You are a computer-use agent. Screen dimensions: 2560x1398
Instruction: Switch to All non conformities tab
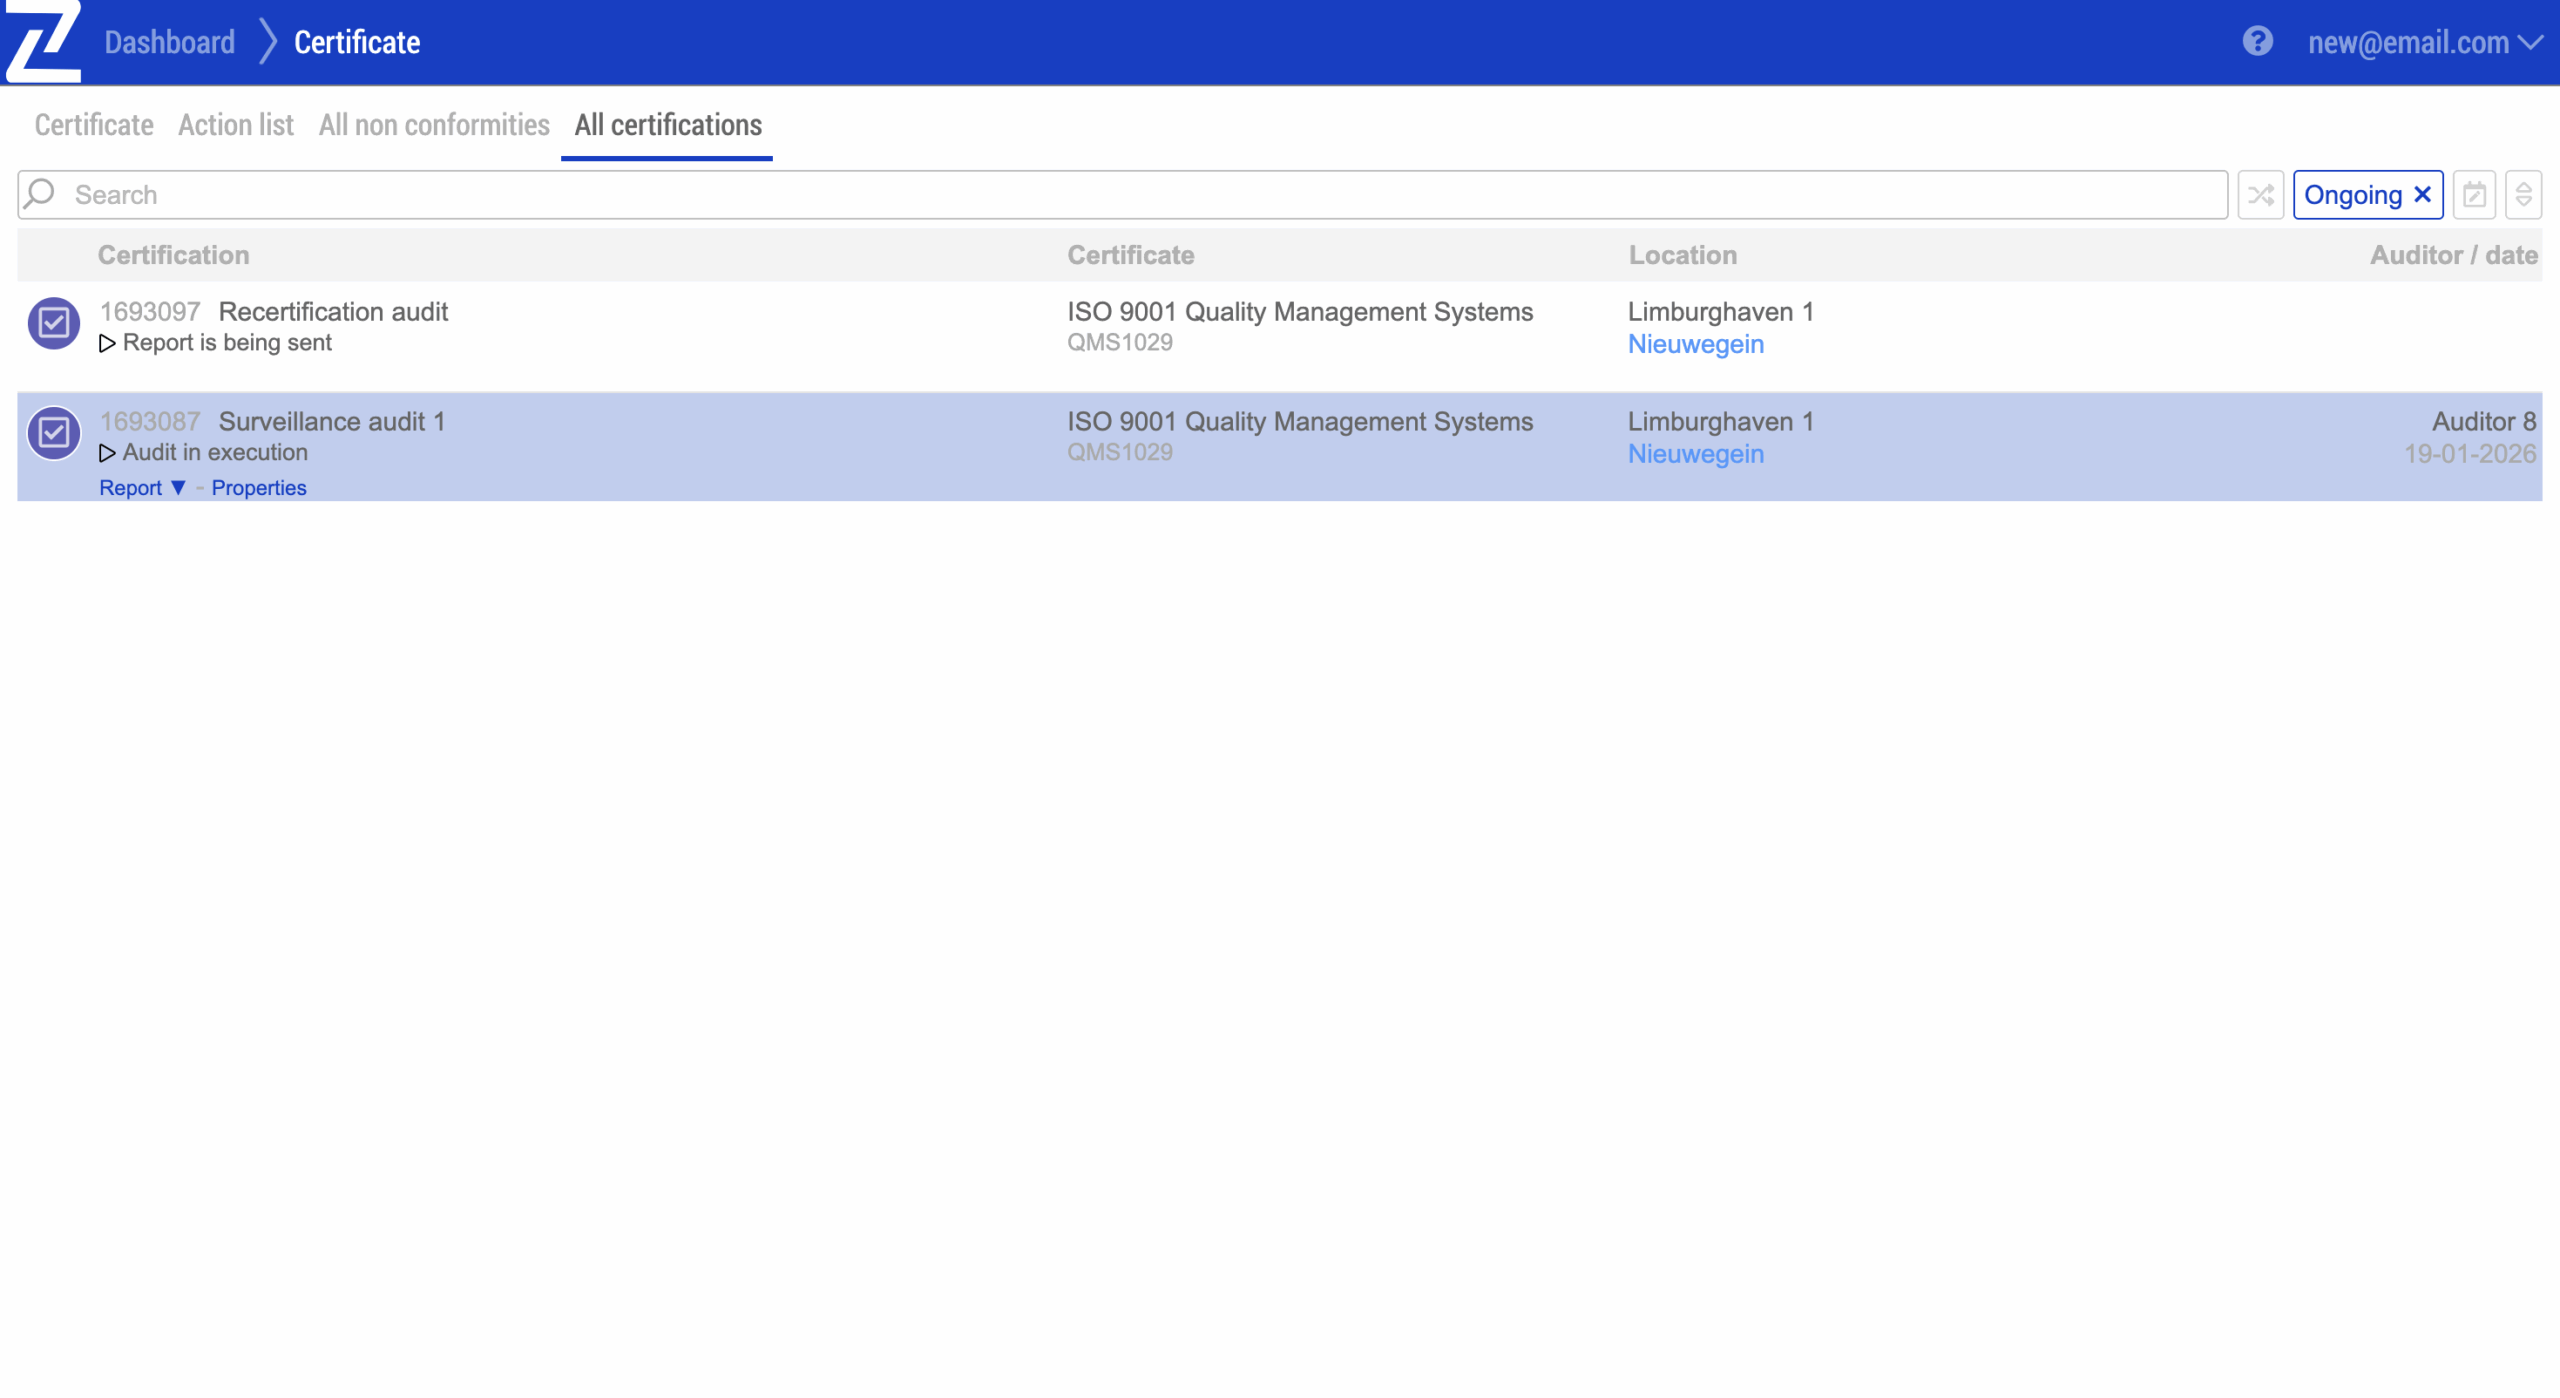point(434,125)
